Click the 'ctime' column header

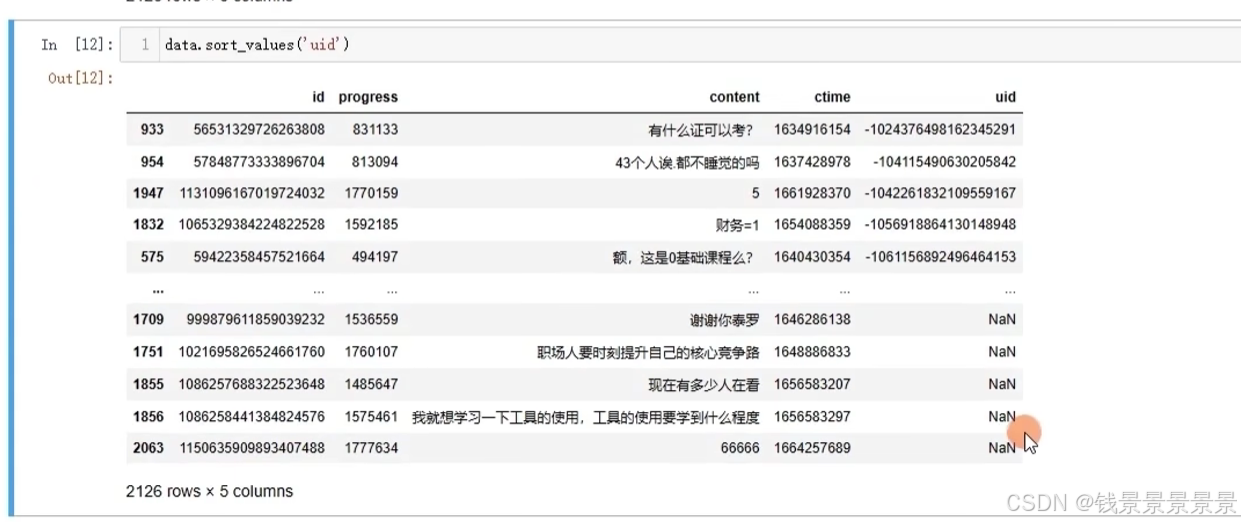(x=832, y=97)
